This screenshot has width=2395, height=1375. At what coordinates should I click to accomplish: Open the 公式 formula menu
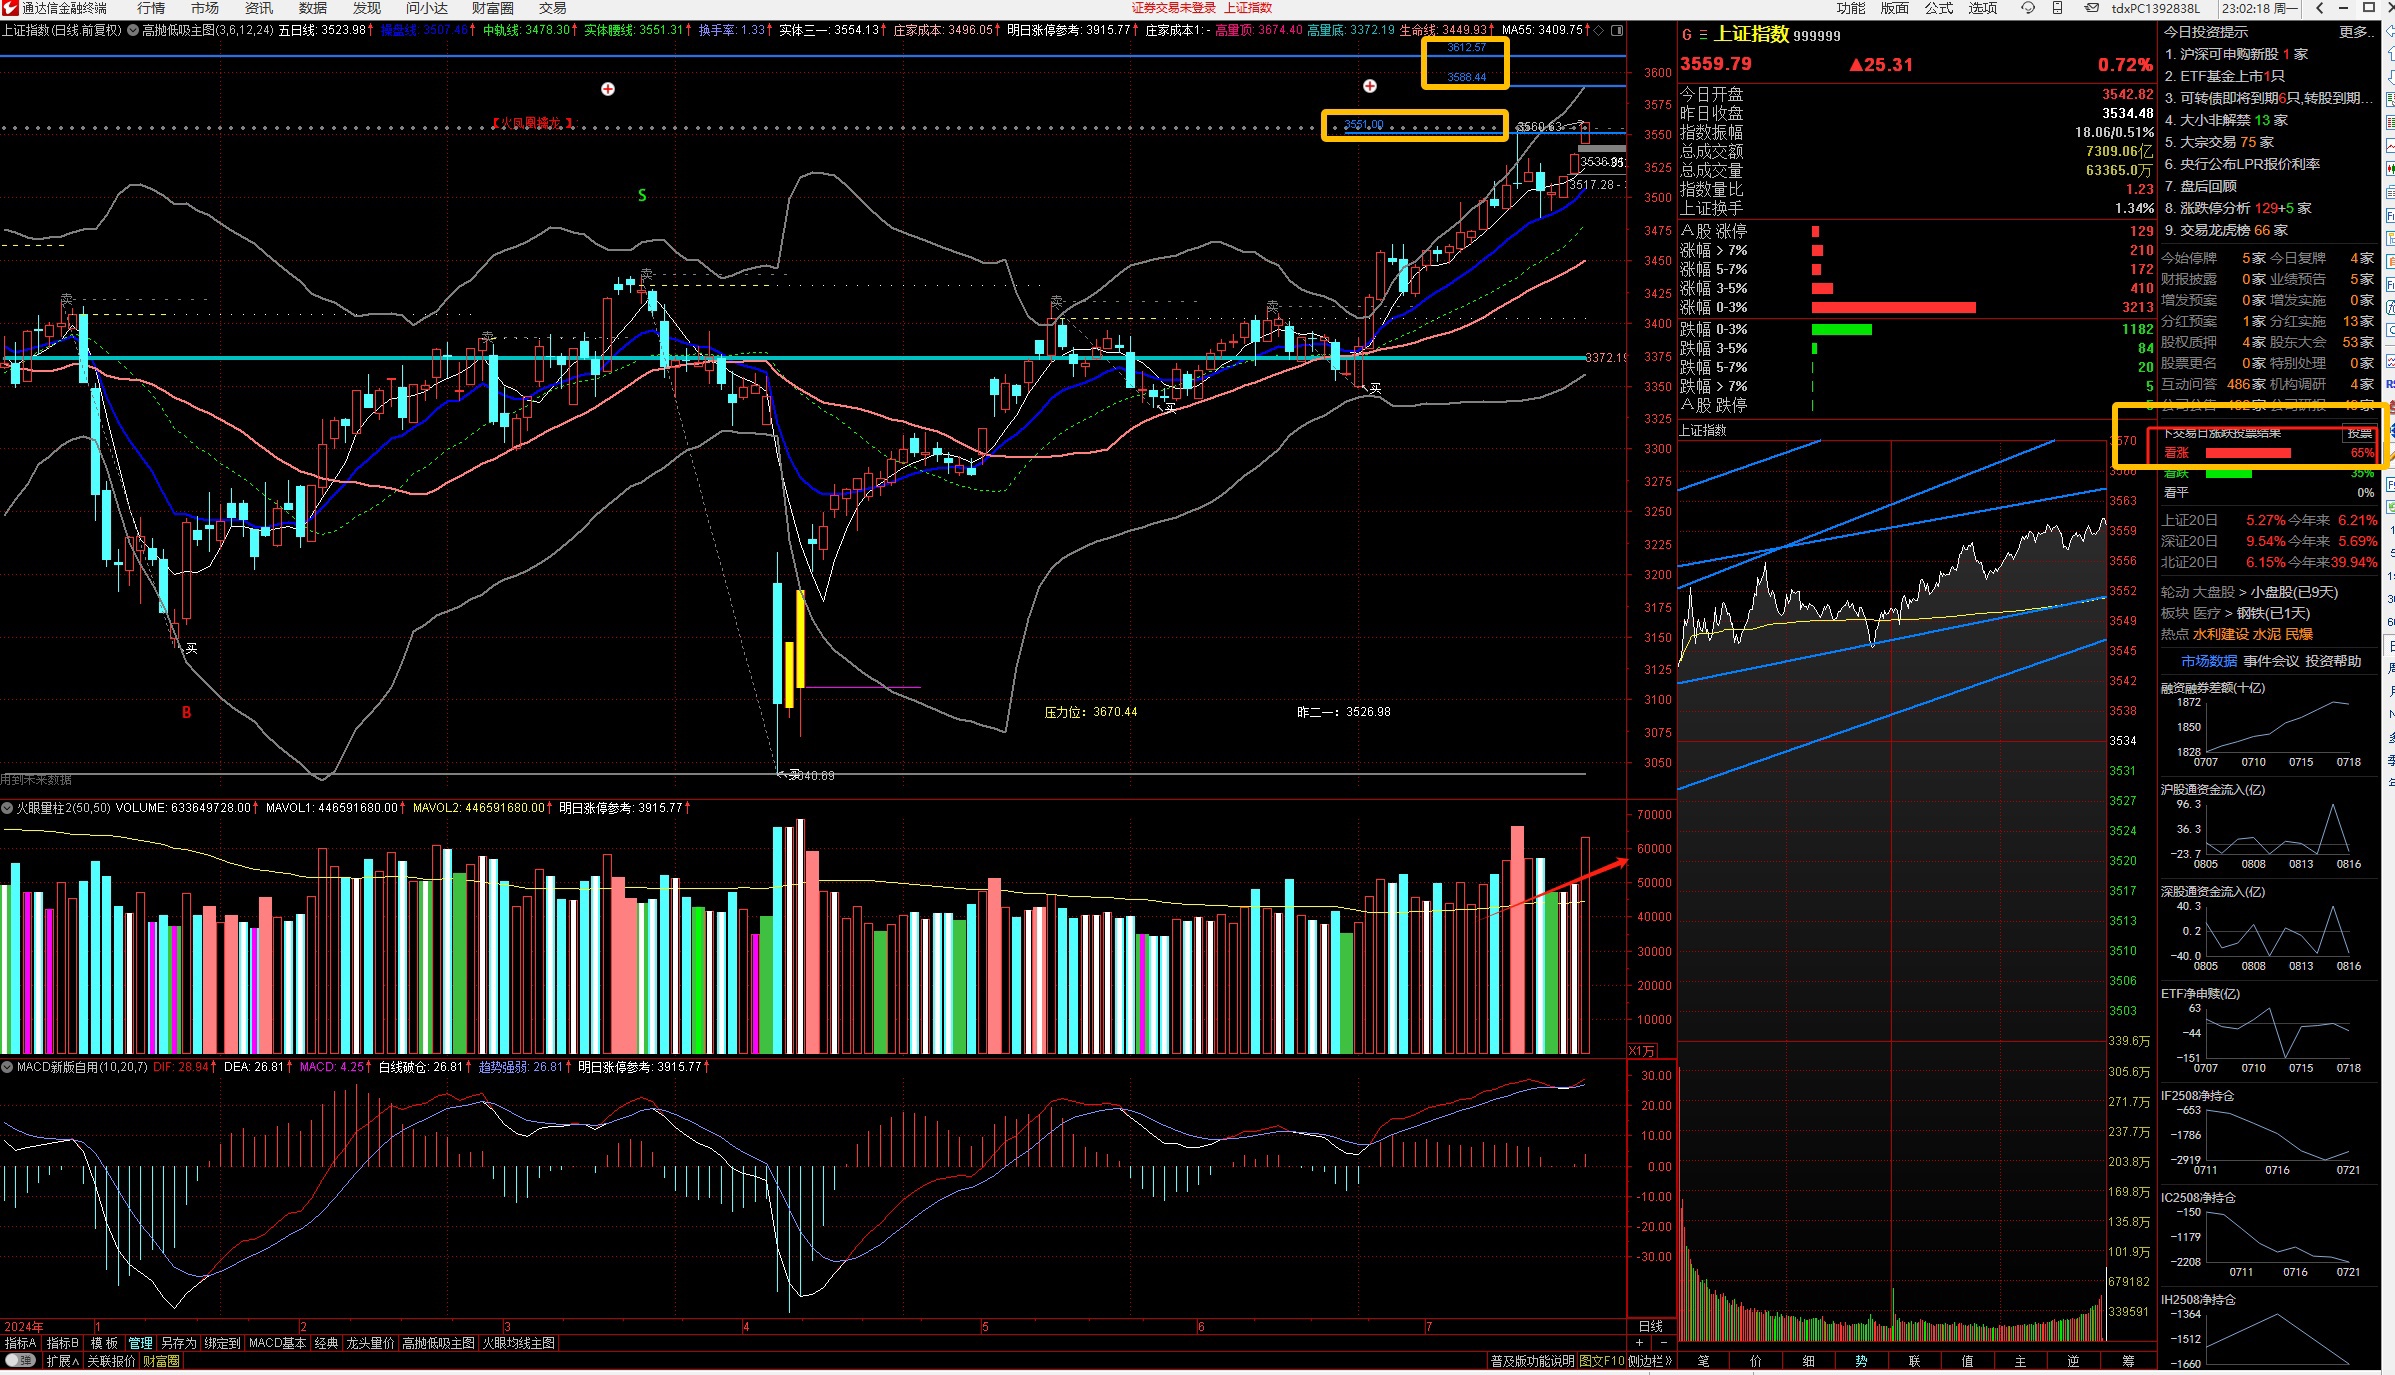tap(1939, 8)
